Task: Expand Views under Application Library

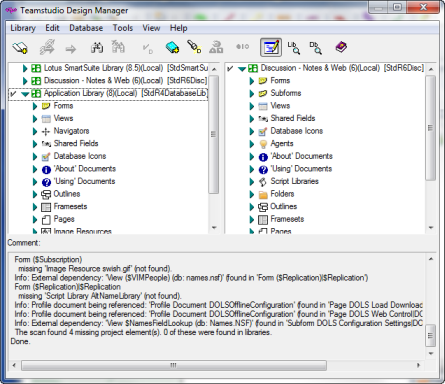Action: 35,119
